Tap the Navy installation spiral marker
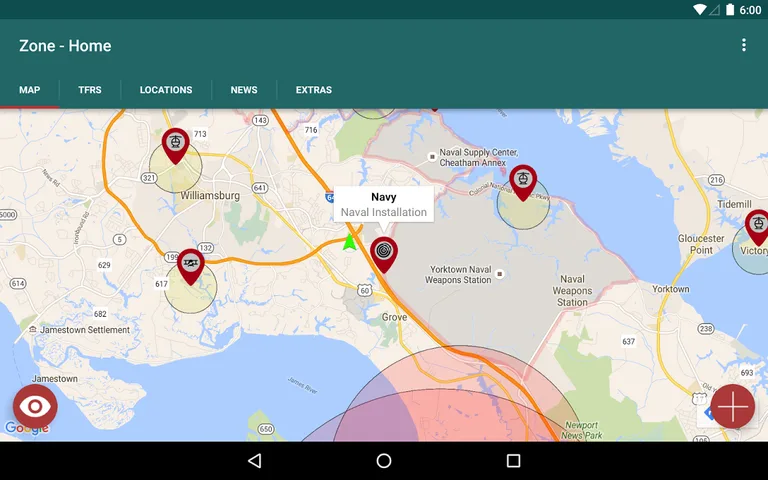768x480 pixels. 384,254
